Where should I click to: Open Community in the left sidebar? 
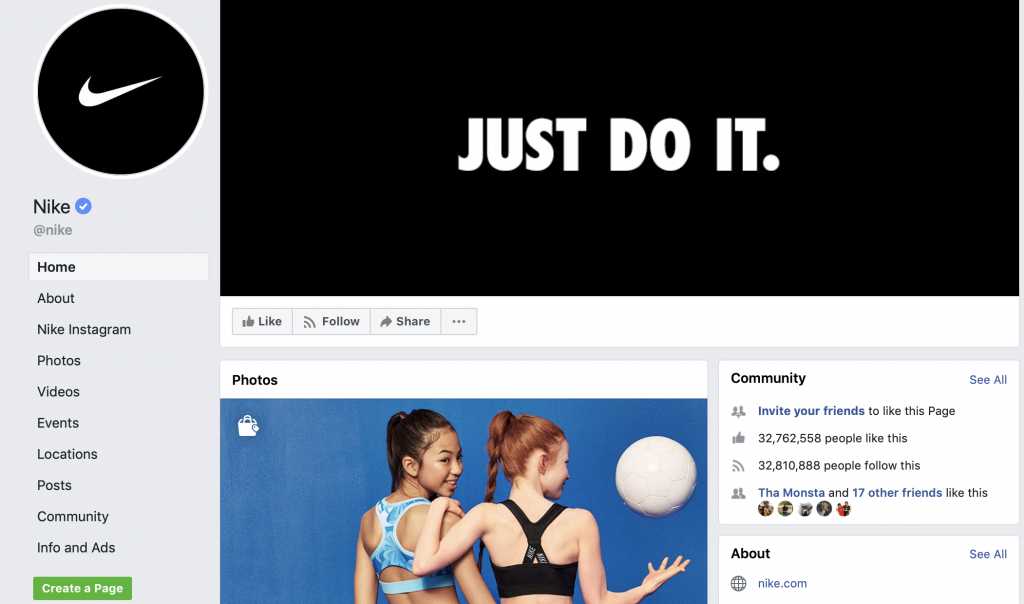pyautogui.click(x=72, y=517)
